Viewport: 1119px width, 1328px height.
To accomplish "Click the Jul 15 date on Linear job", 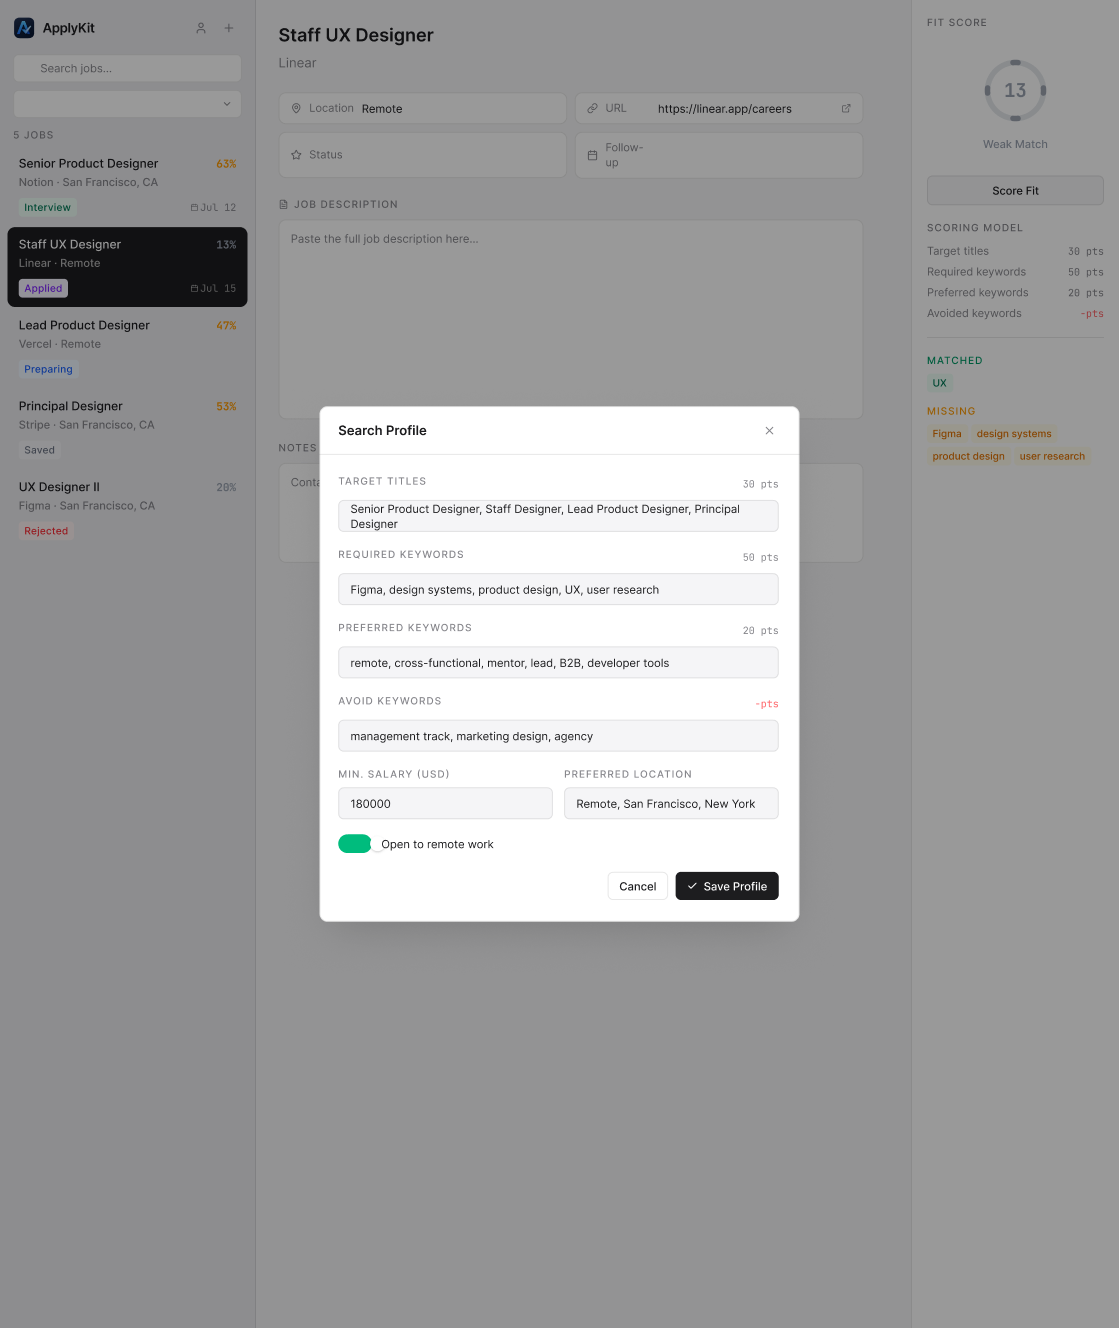I will [x=214, y=289].
